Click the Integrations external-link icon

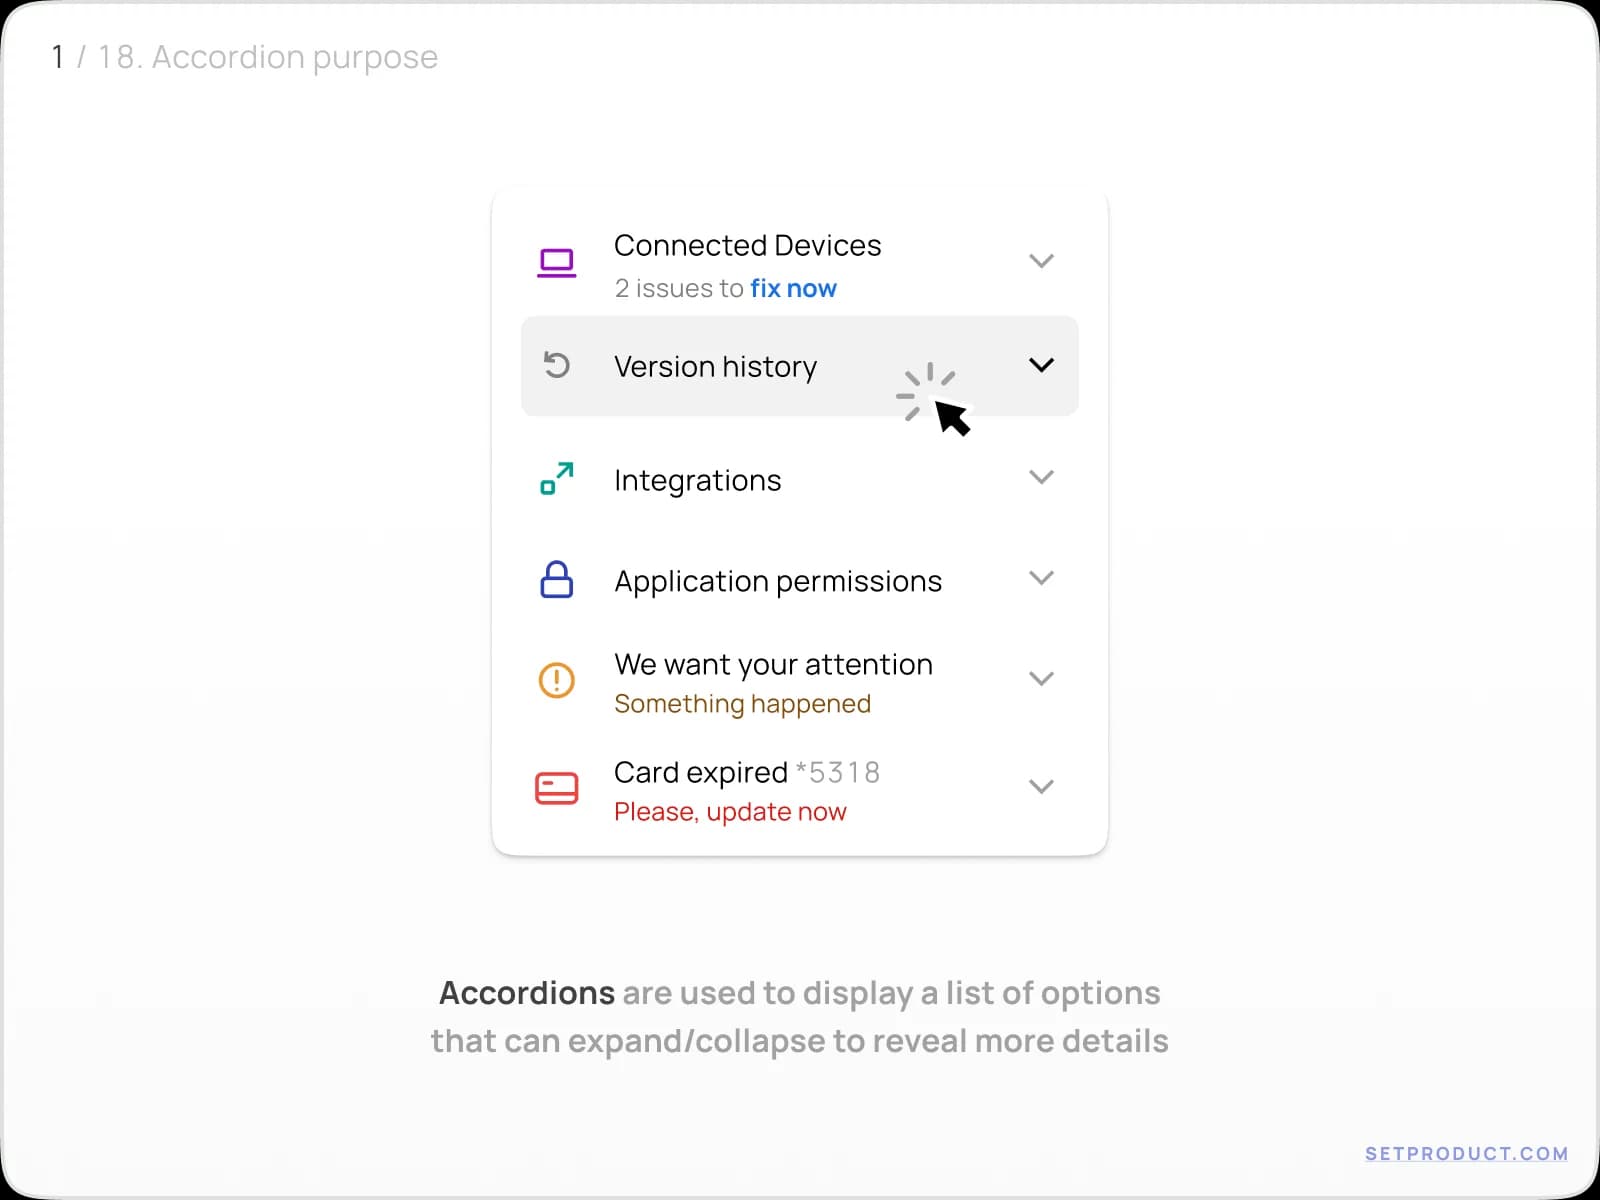[x=556, y=480]
